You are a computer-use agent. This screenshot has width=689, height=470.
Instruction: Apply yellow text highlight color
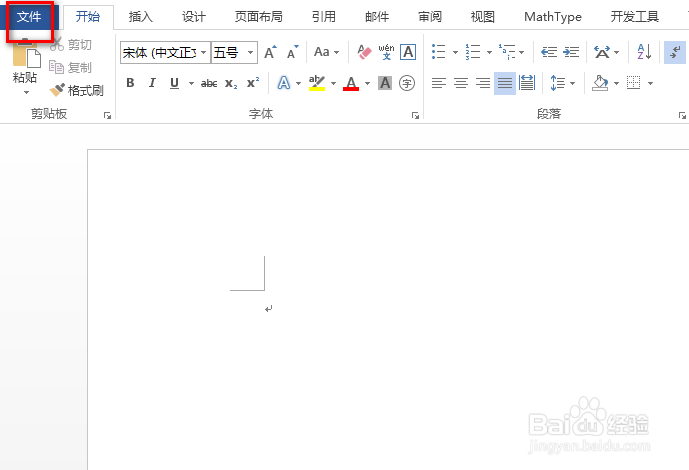[317, 83]
